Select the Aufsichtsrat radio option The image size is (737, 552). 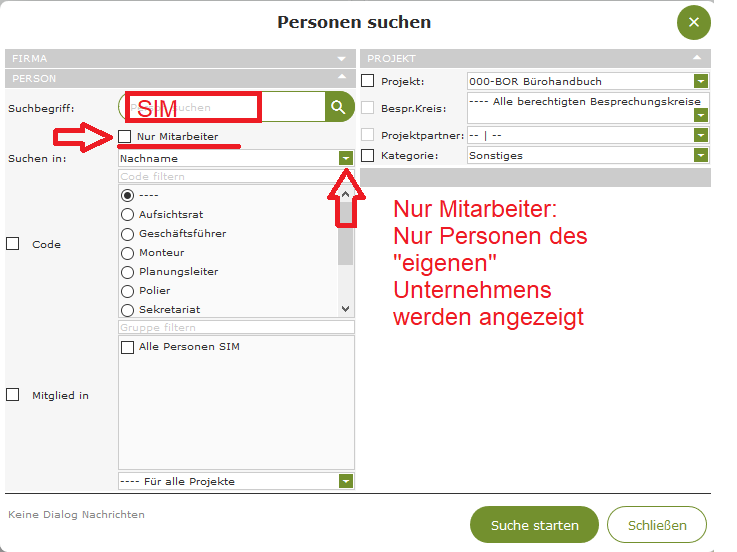pyautogui.click(x=127, y=214)
